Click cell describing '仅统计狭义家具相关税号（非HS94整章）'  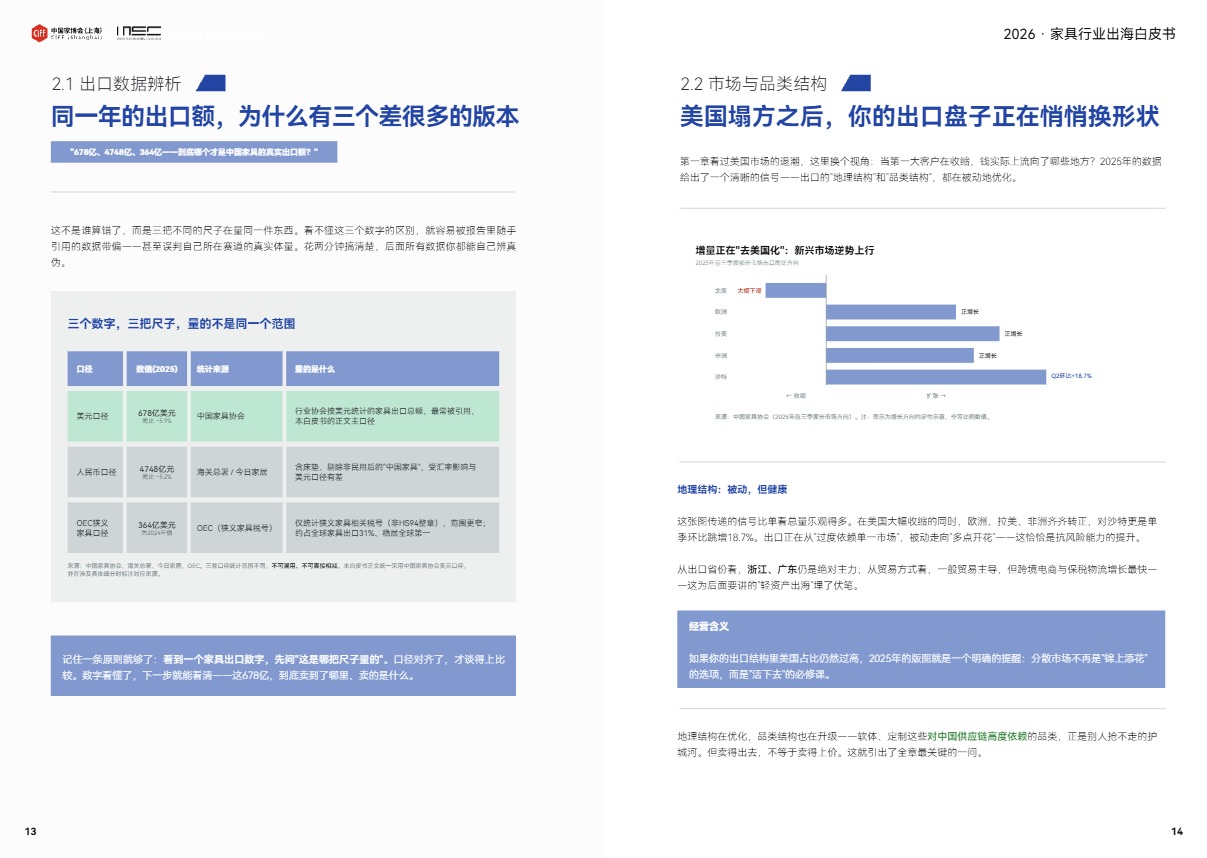(392, 527)
